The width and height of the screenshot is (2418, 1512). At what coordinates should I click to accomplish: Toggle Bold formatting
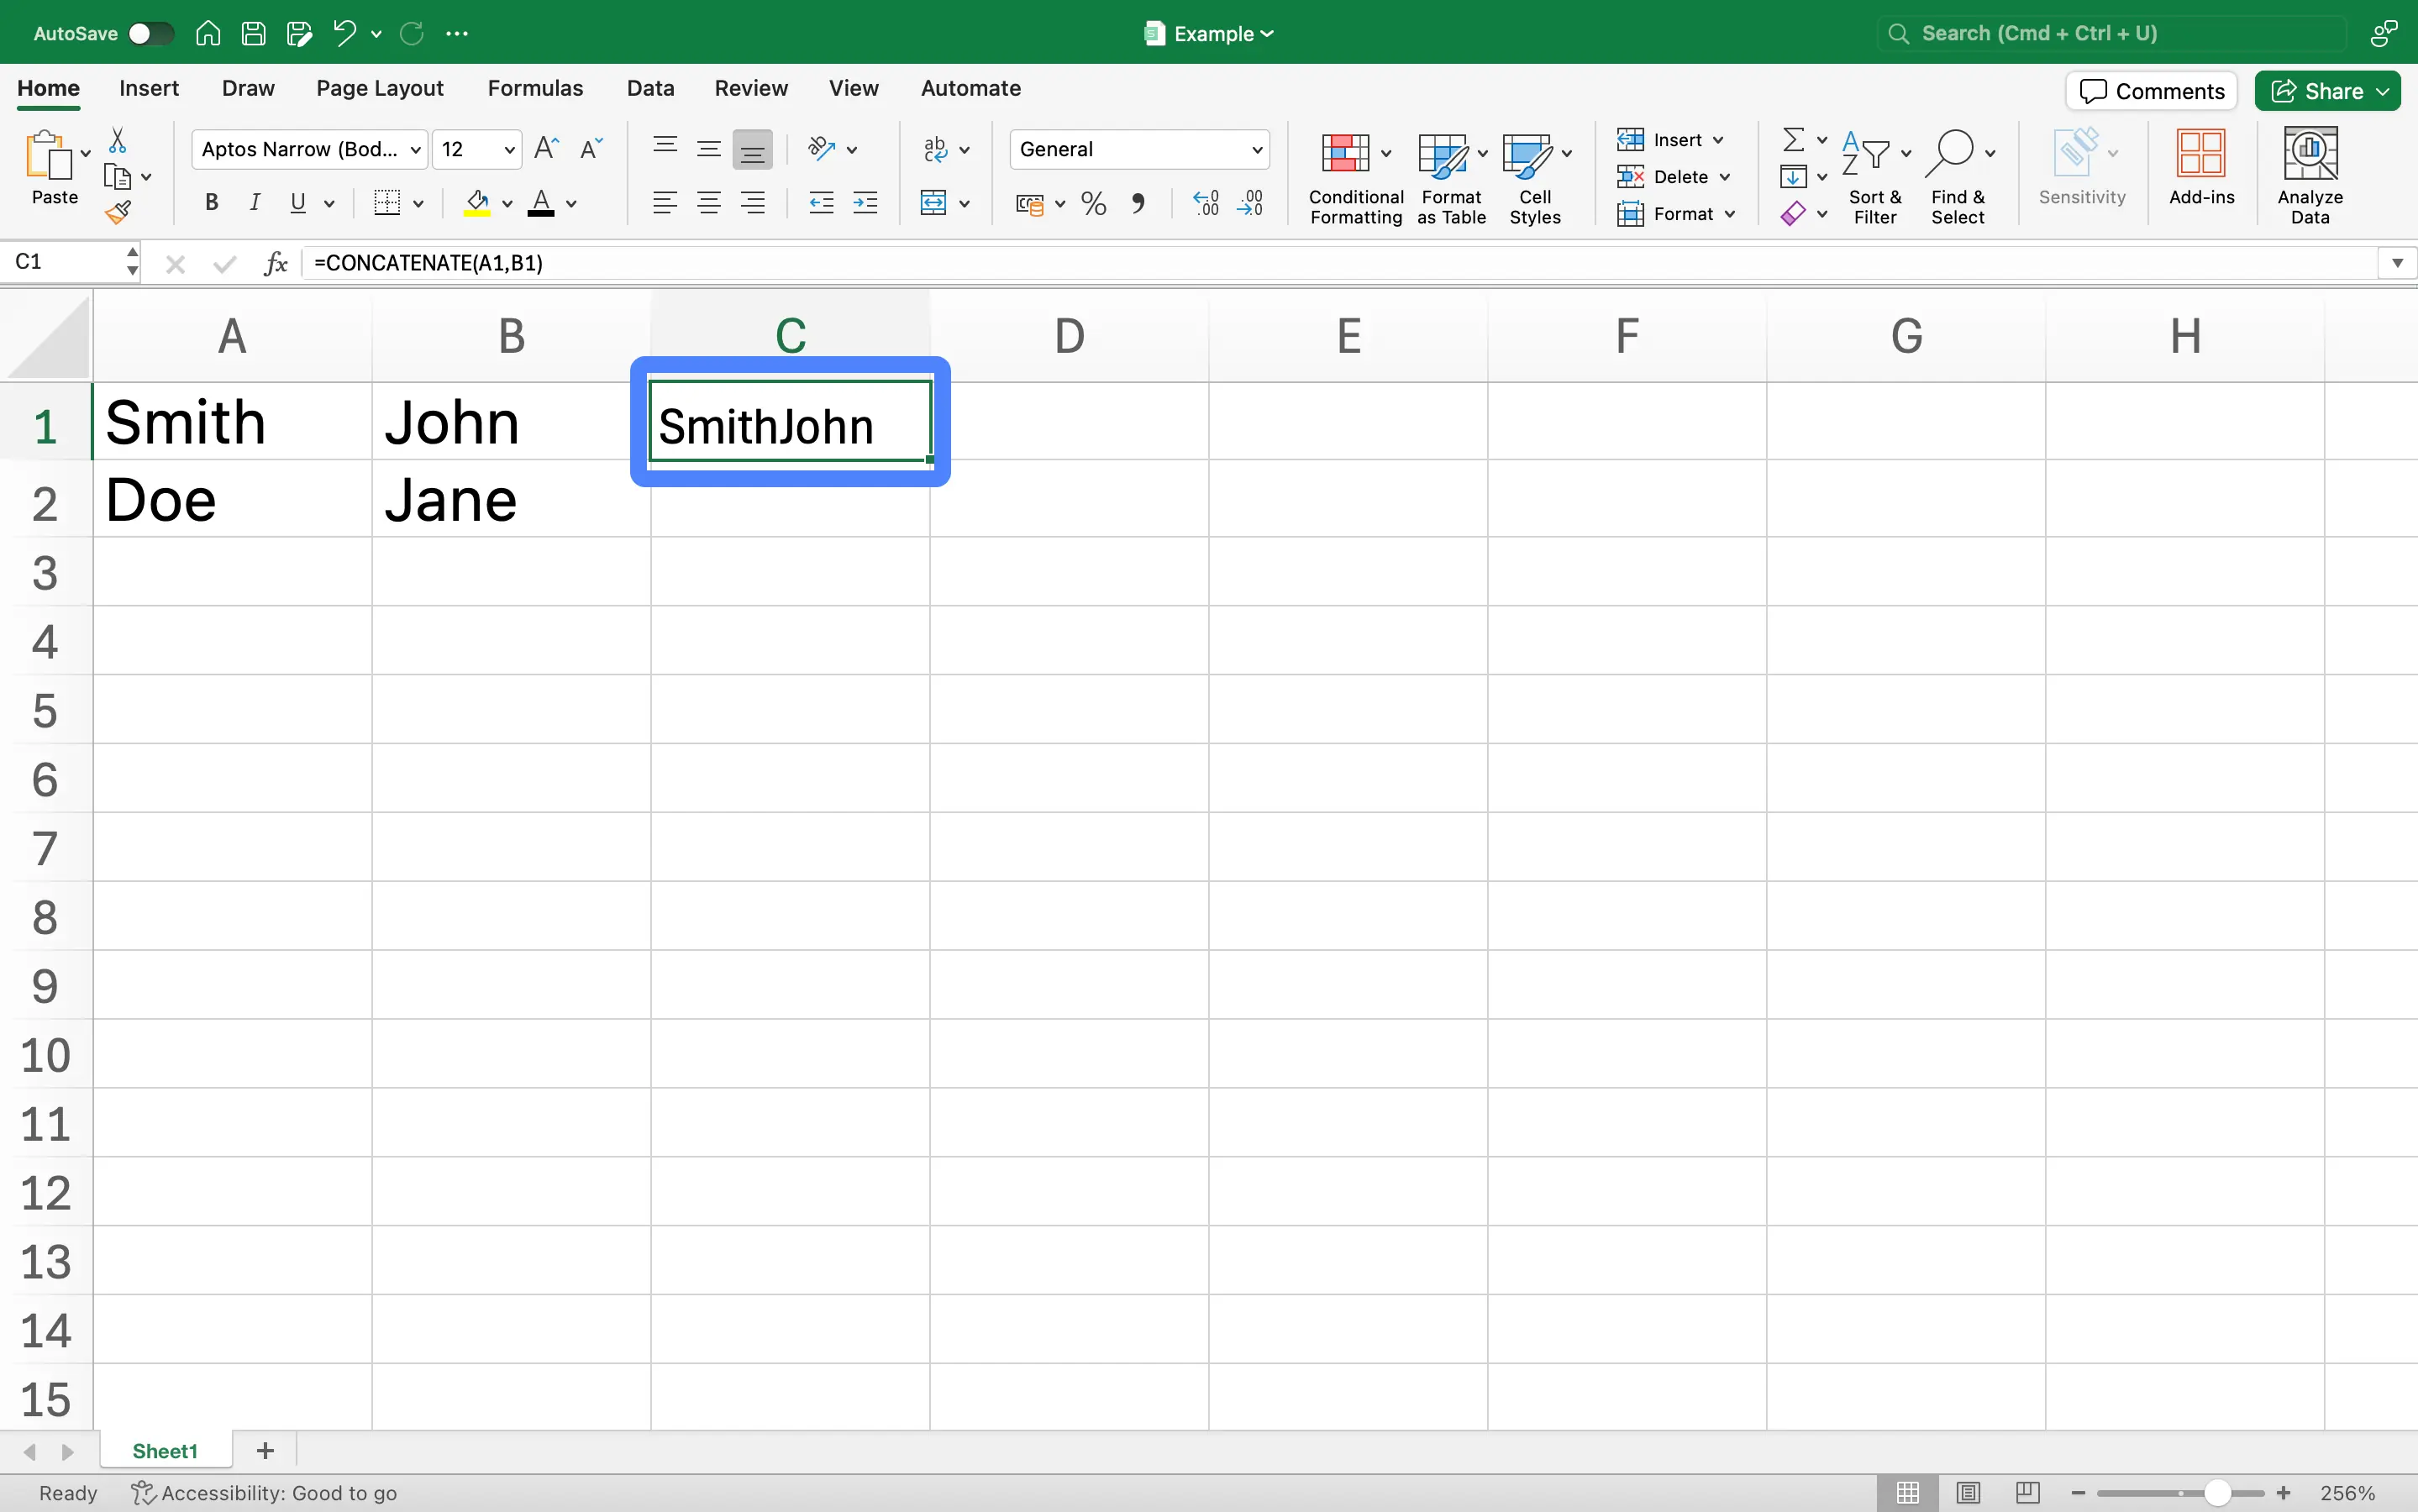click(x=211, y=204)
